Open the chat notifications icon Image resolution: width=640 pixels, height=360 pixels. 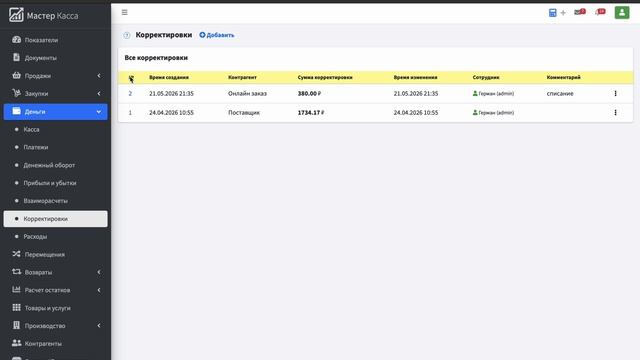click(x=600, y=12)
